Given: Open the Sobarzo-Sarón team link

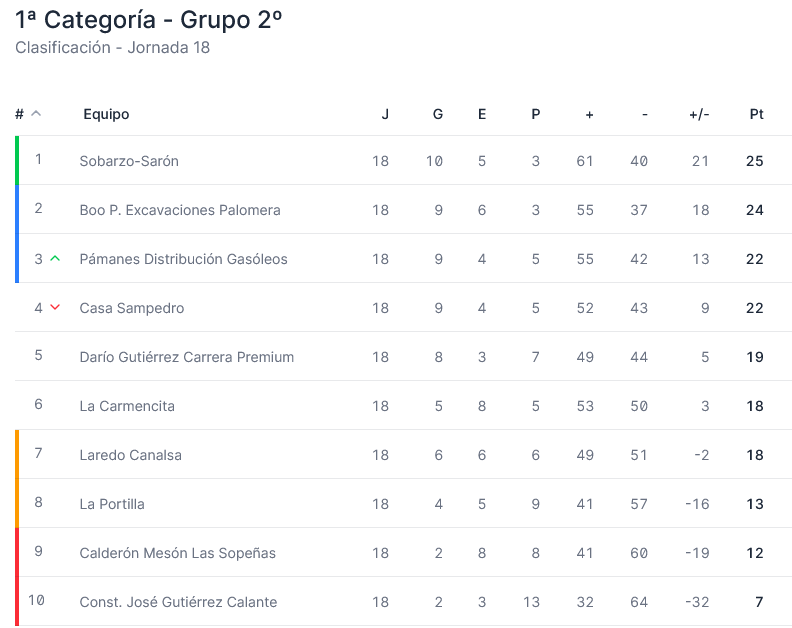Looking at the screenshot, I should pos(129,161).
